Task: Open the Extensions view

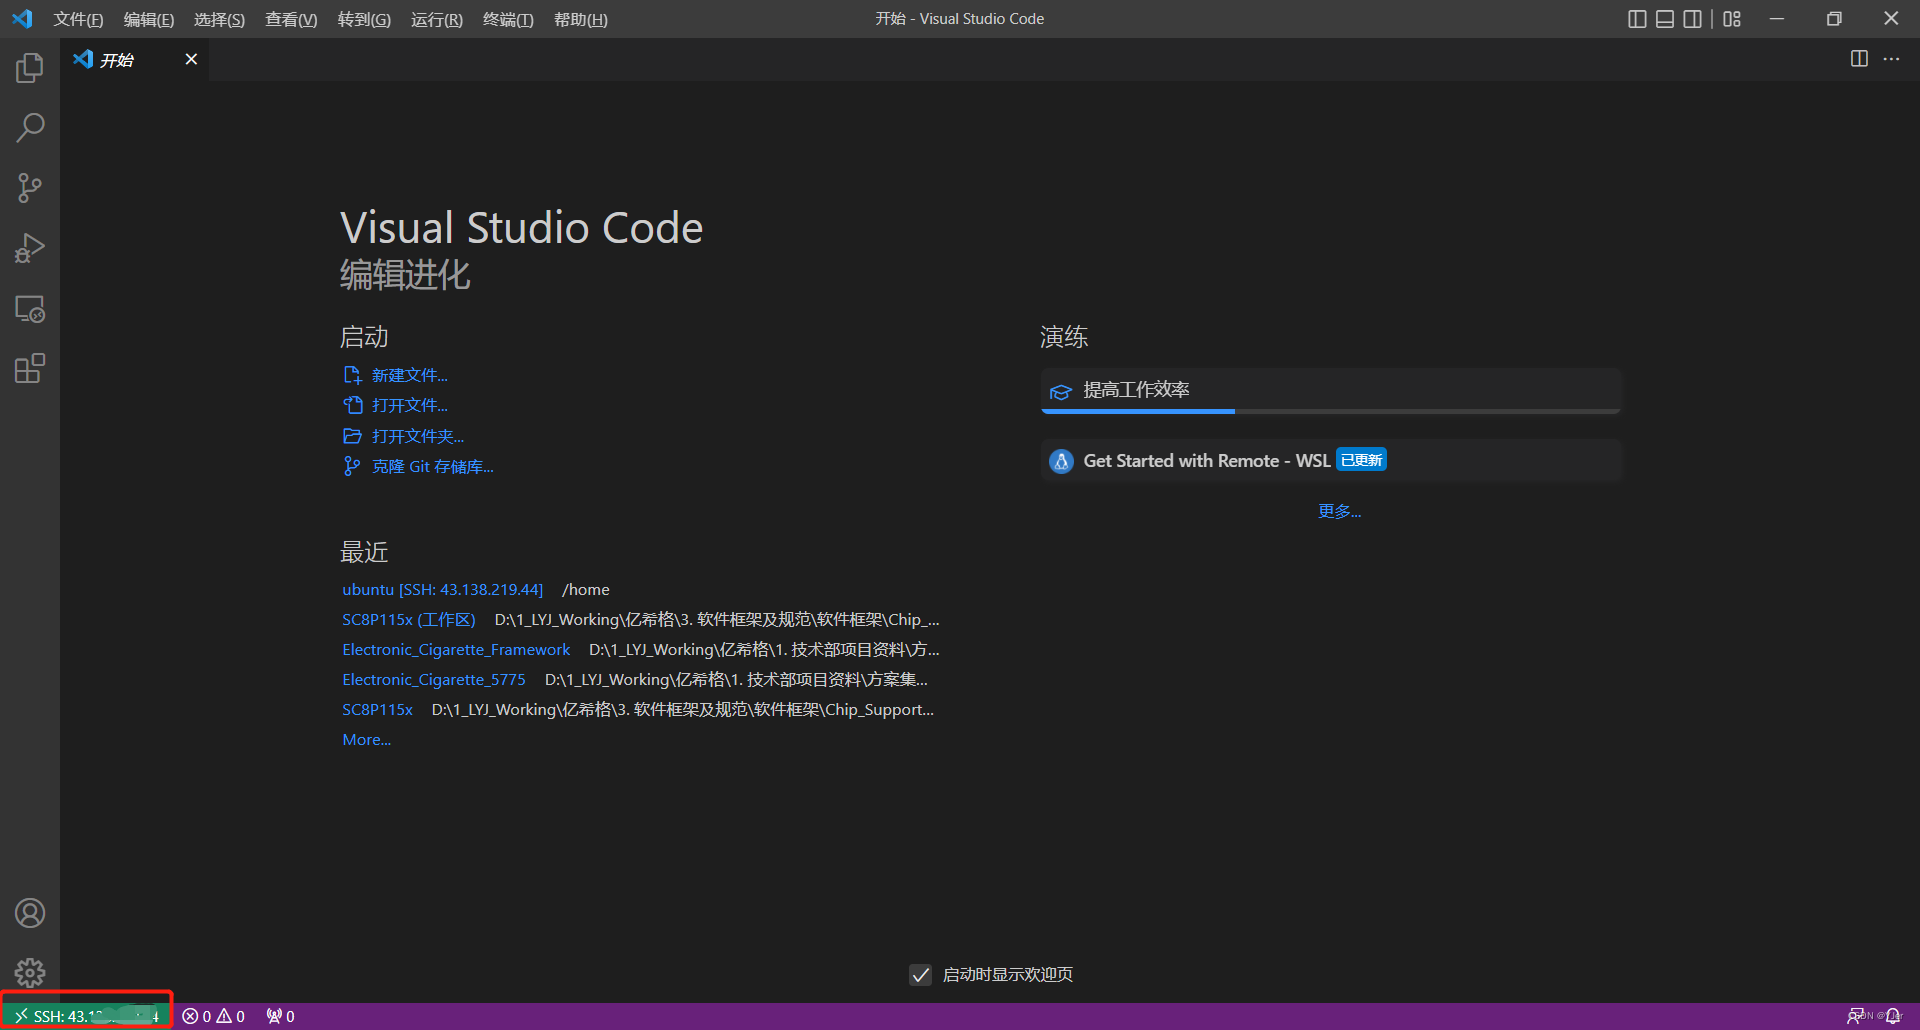Action: tap(30, 369)
